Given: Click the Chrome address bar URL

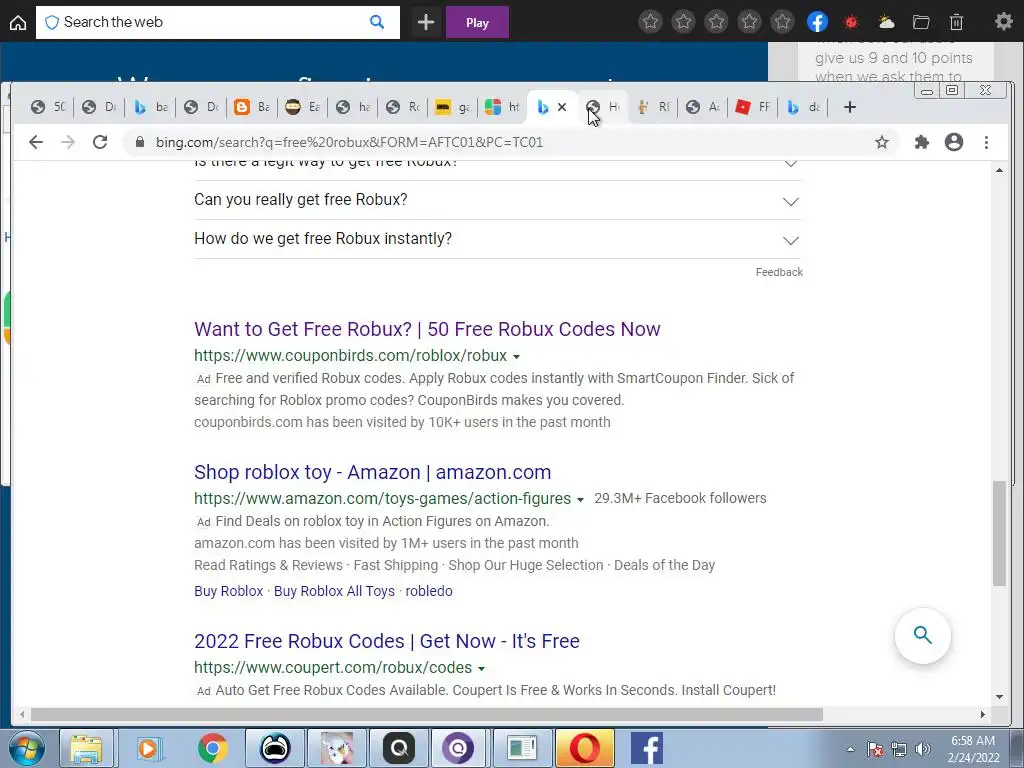Looking at the screenshot, I should tap(349, 142).
